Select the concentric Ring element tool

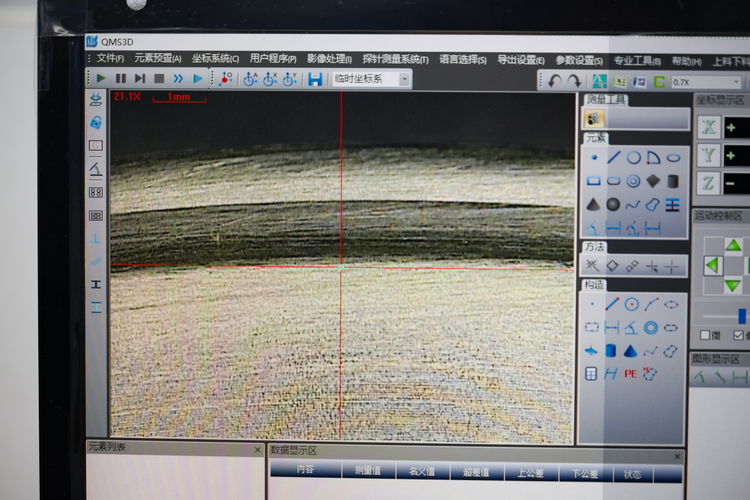coord(633,181)
